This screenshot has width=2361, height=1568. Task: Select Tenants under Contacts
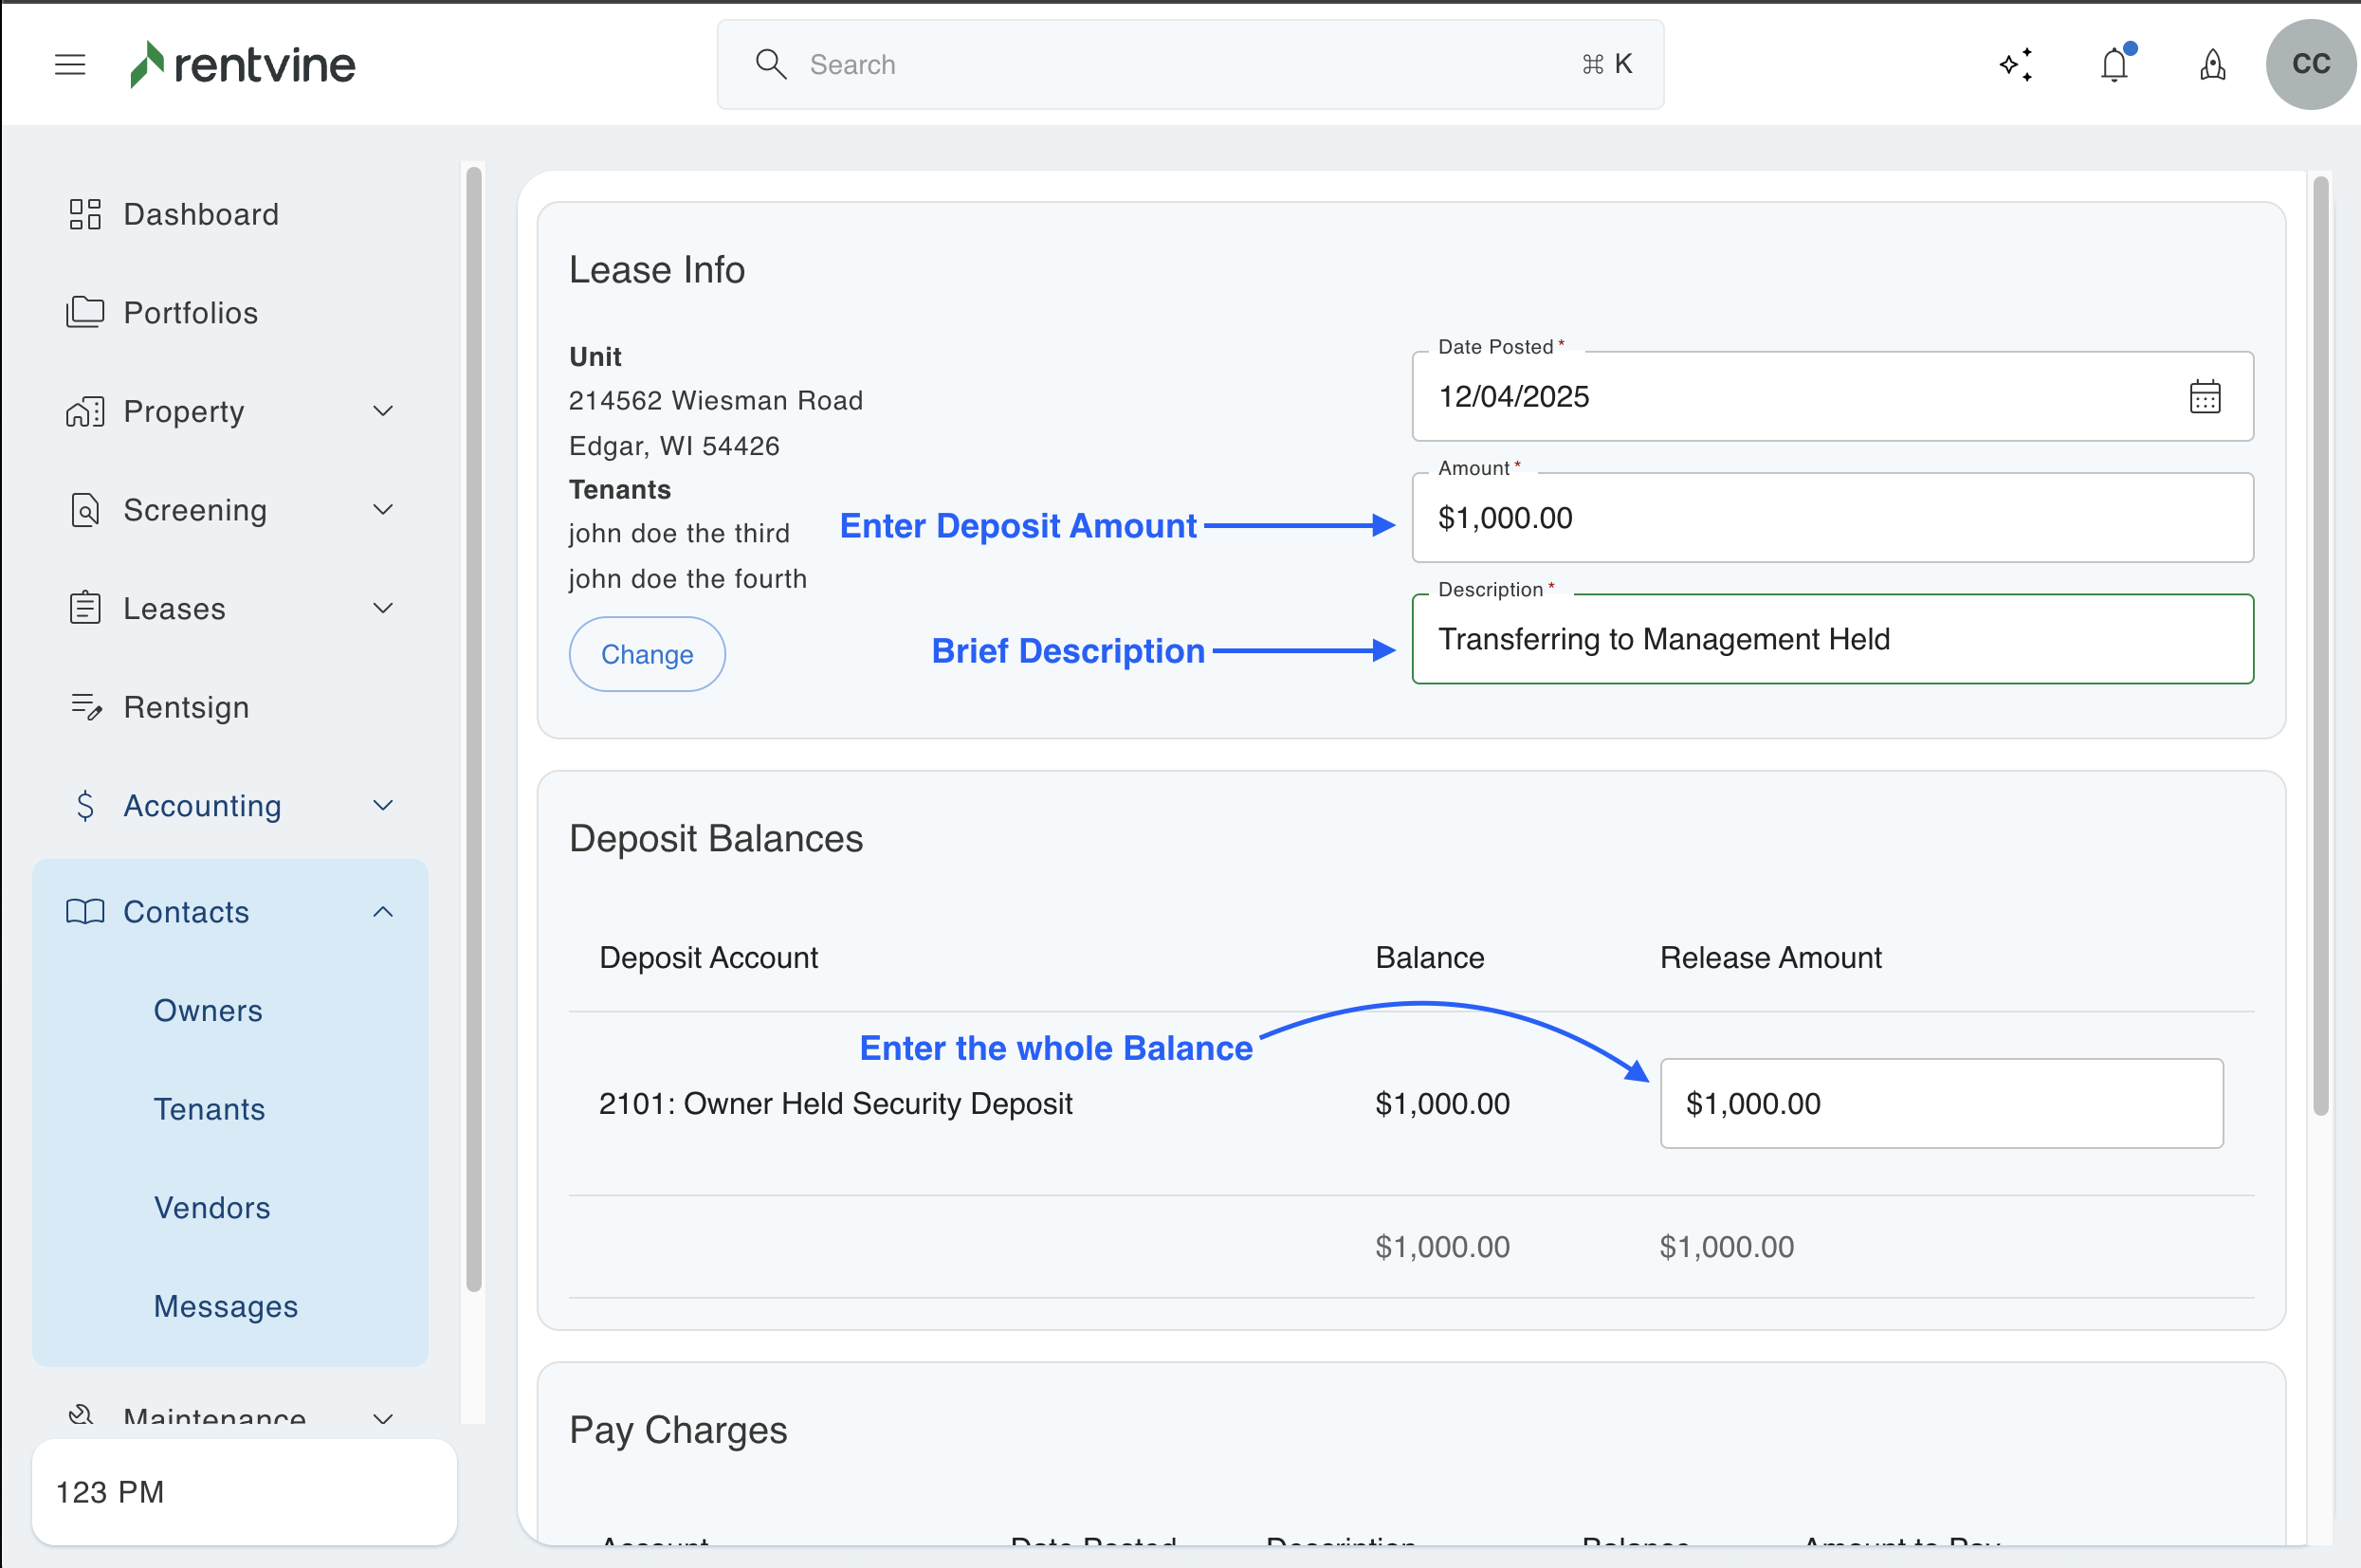209,1109
